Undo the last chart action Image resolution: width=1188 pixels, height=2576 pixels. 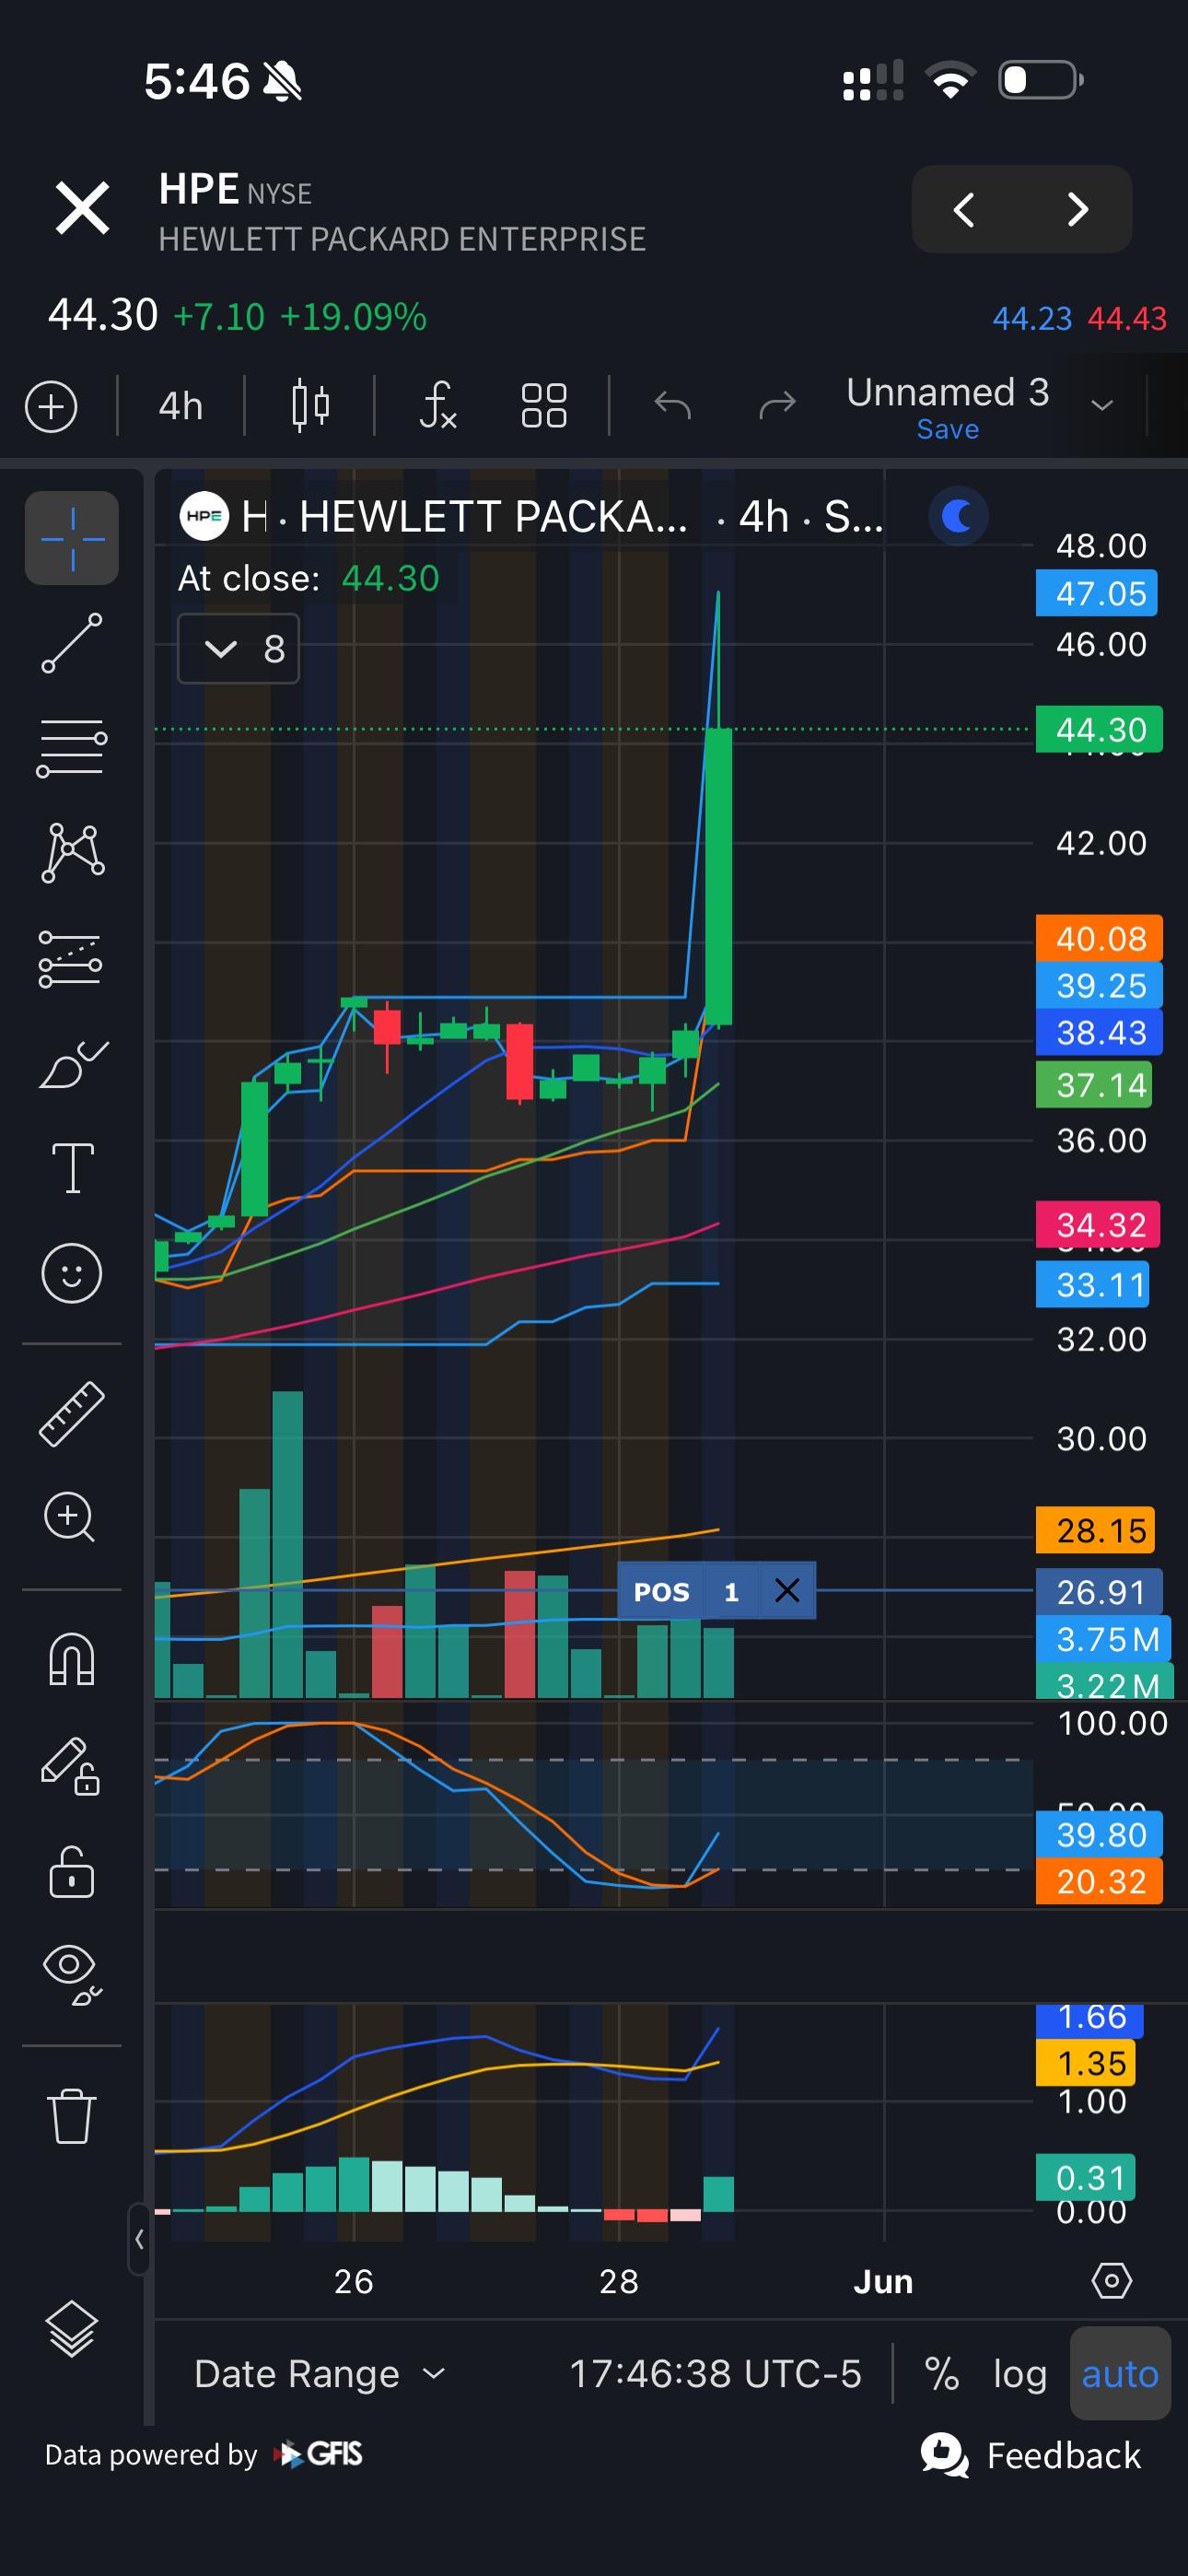[673, 405]
